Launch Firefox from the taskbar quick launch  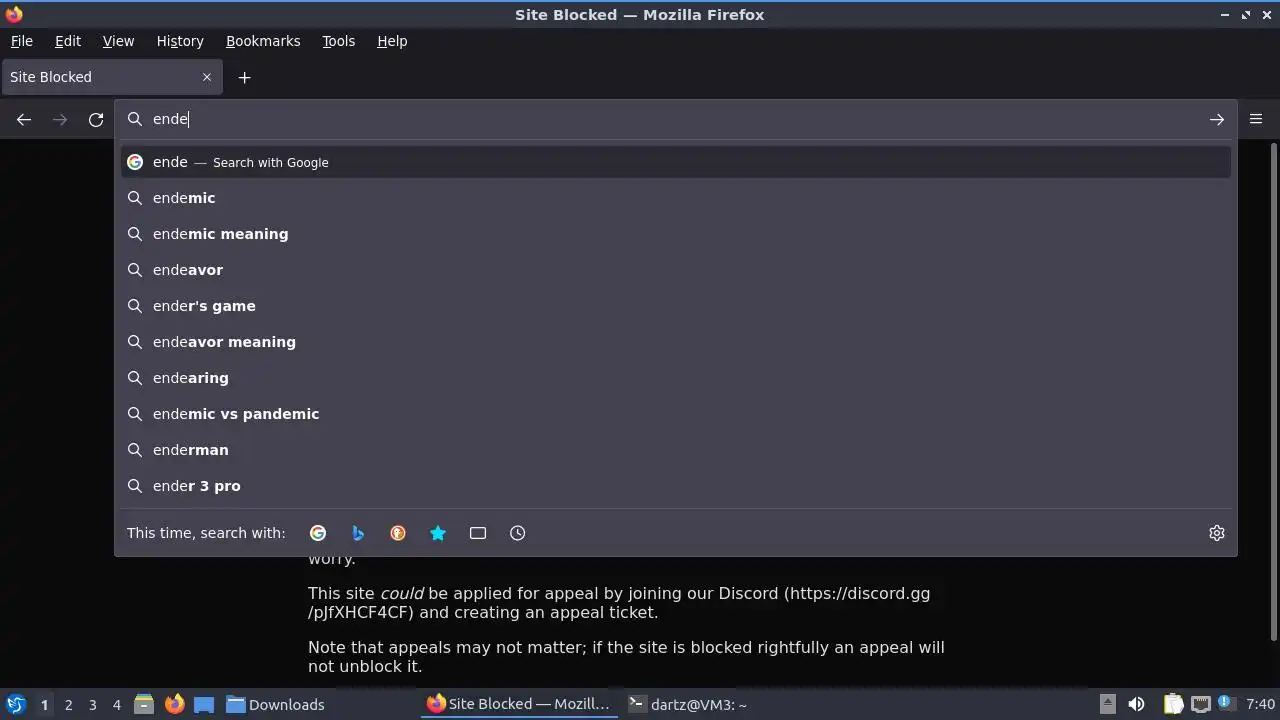point(174,704)
